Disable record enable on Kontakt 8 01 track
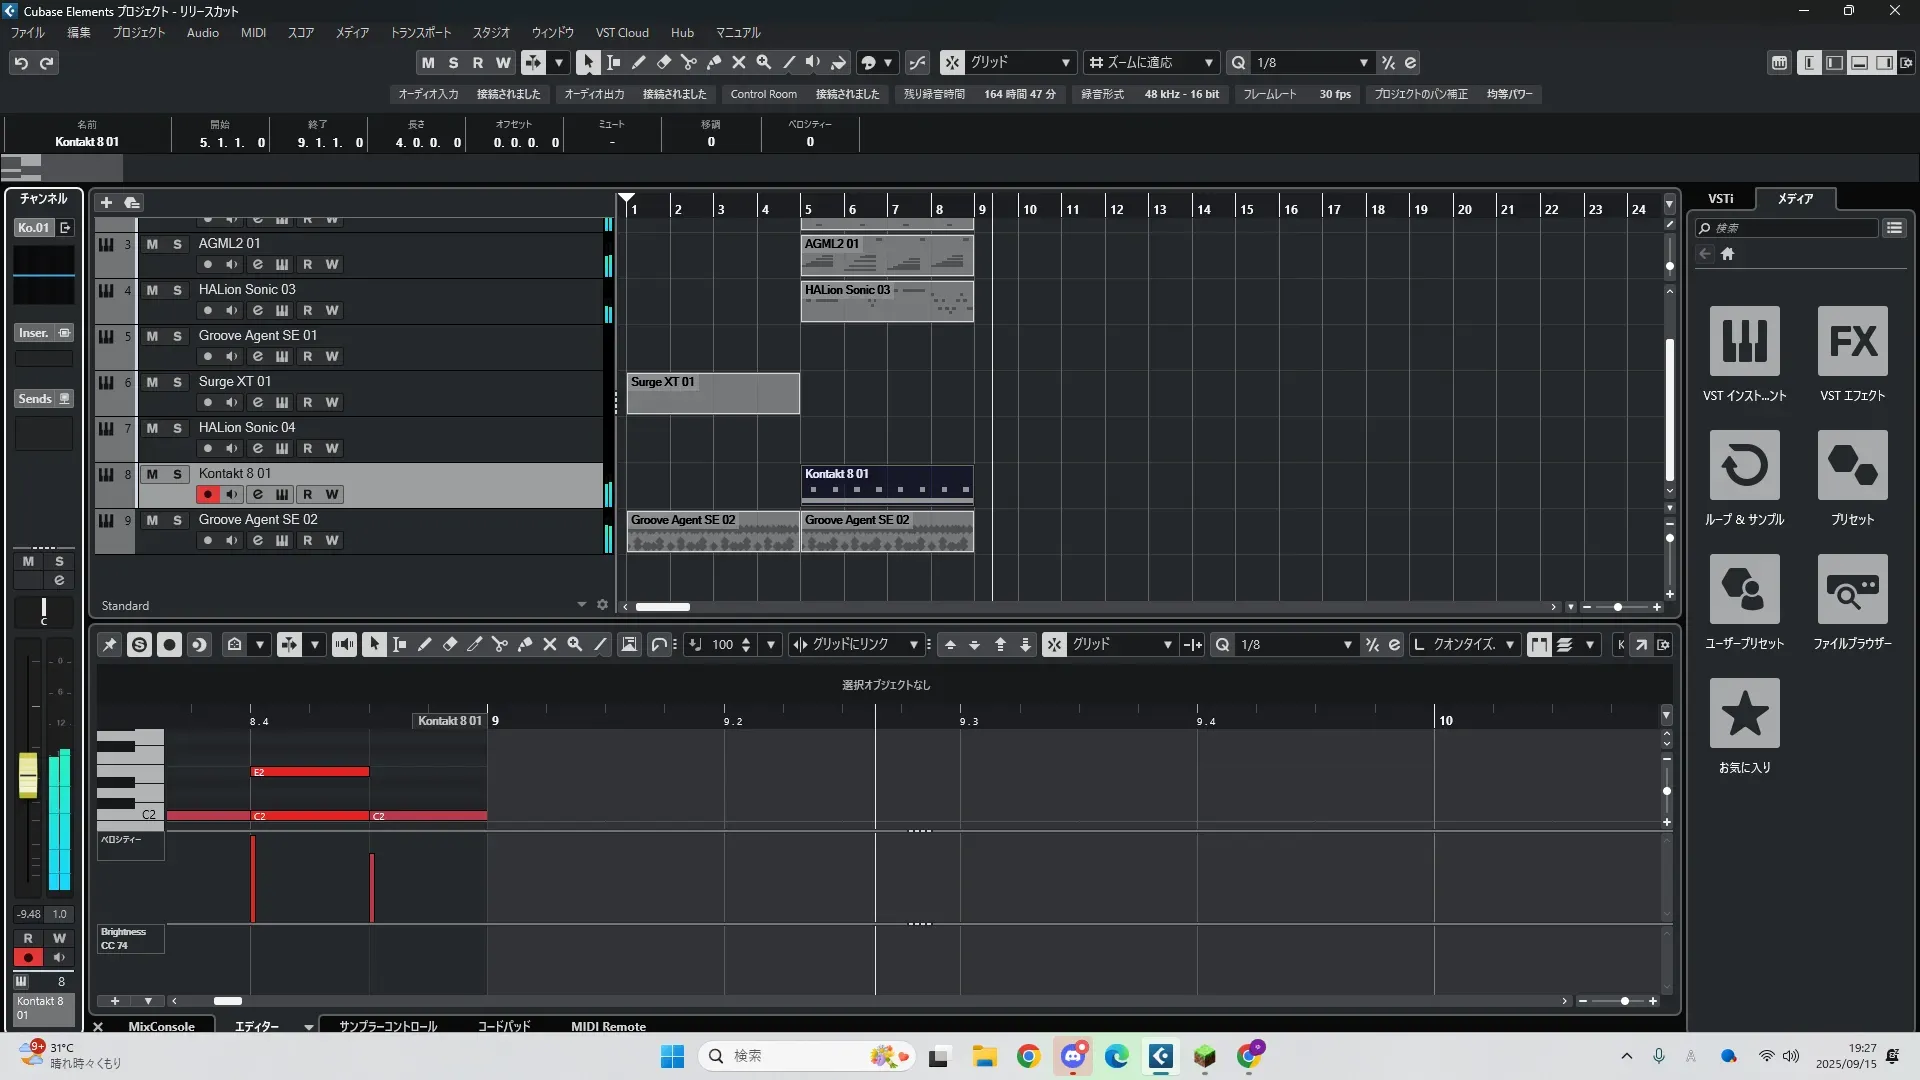Viewport: 1920px width, 1080px height. click(207, 494)
